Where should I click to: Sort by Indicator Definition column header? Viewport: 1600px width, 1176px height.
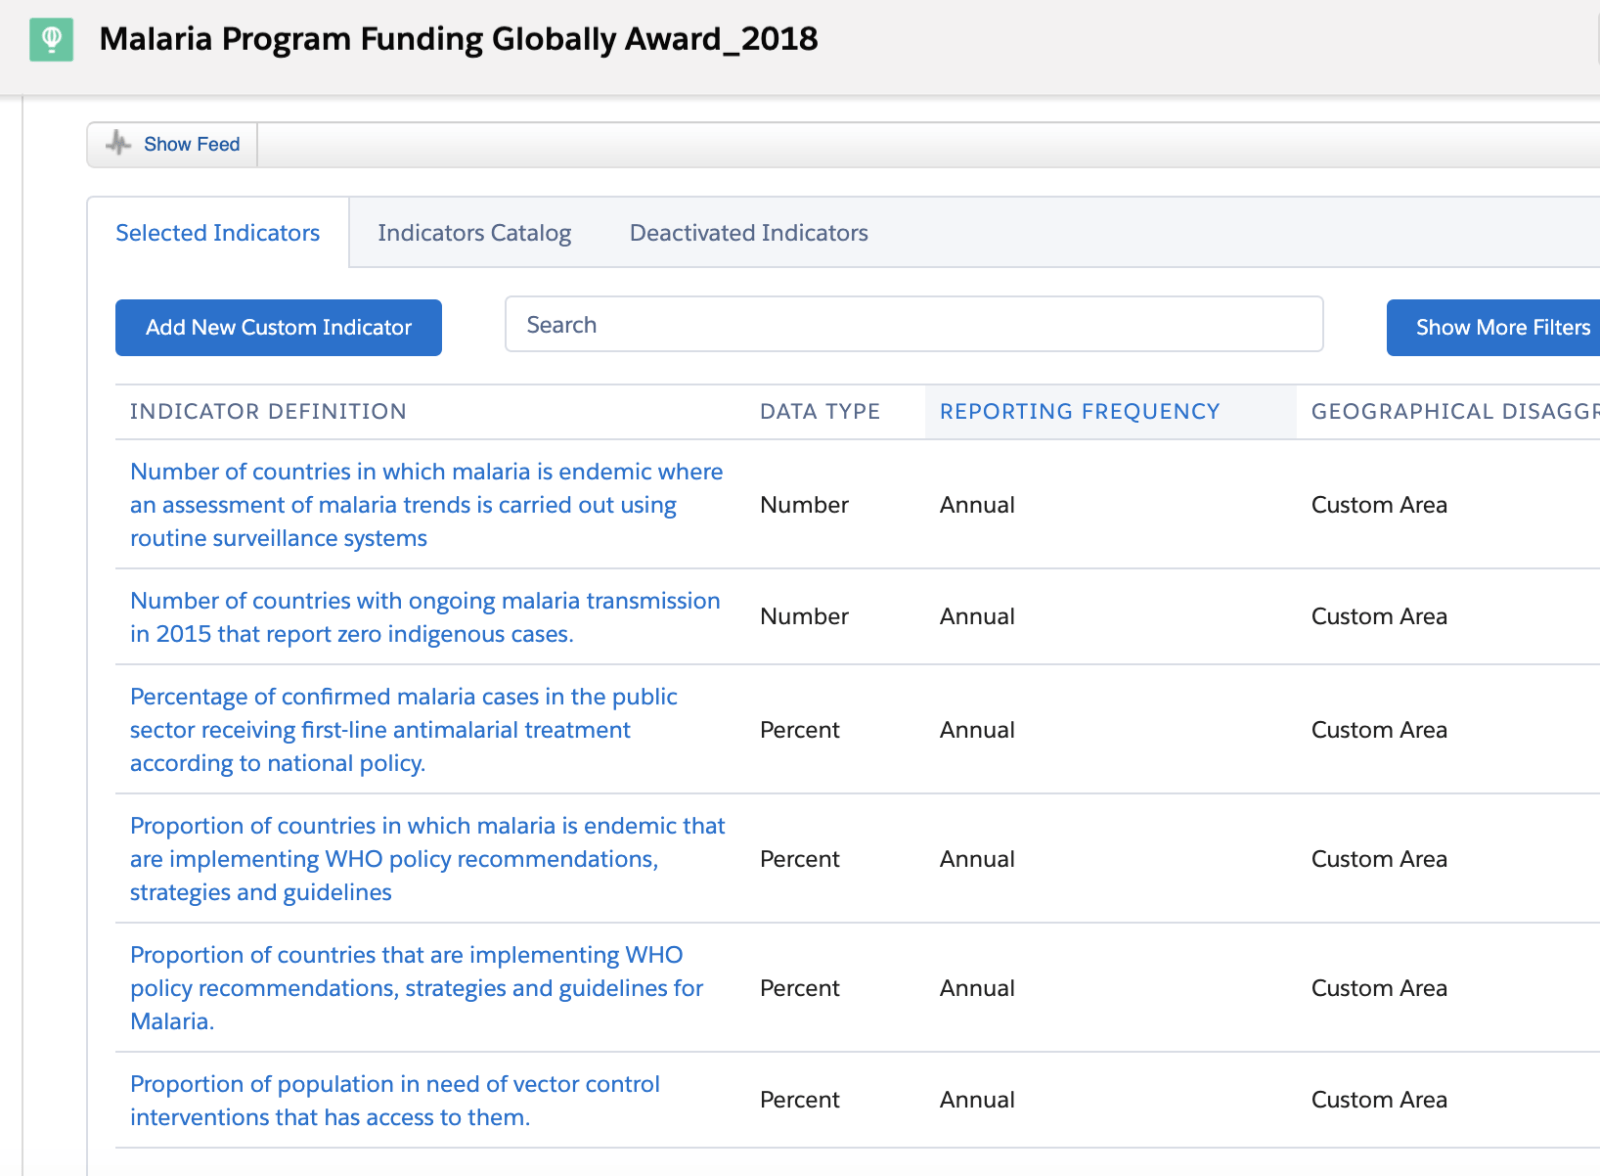(268, 411)
